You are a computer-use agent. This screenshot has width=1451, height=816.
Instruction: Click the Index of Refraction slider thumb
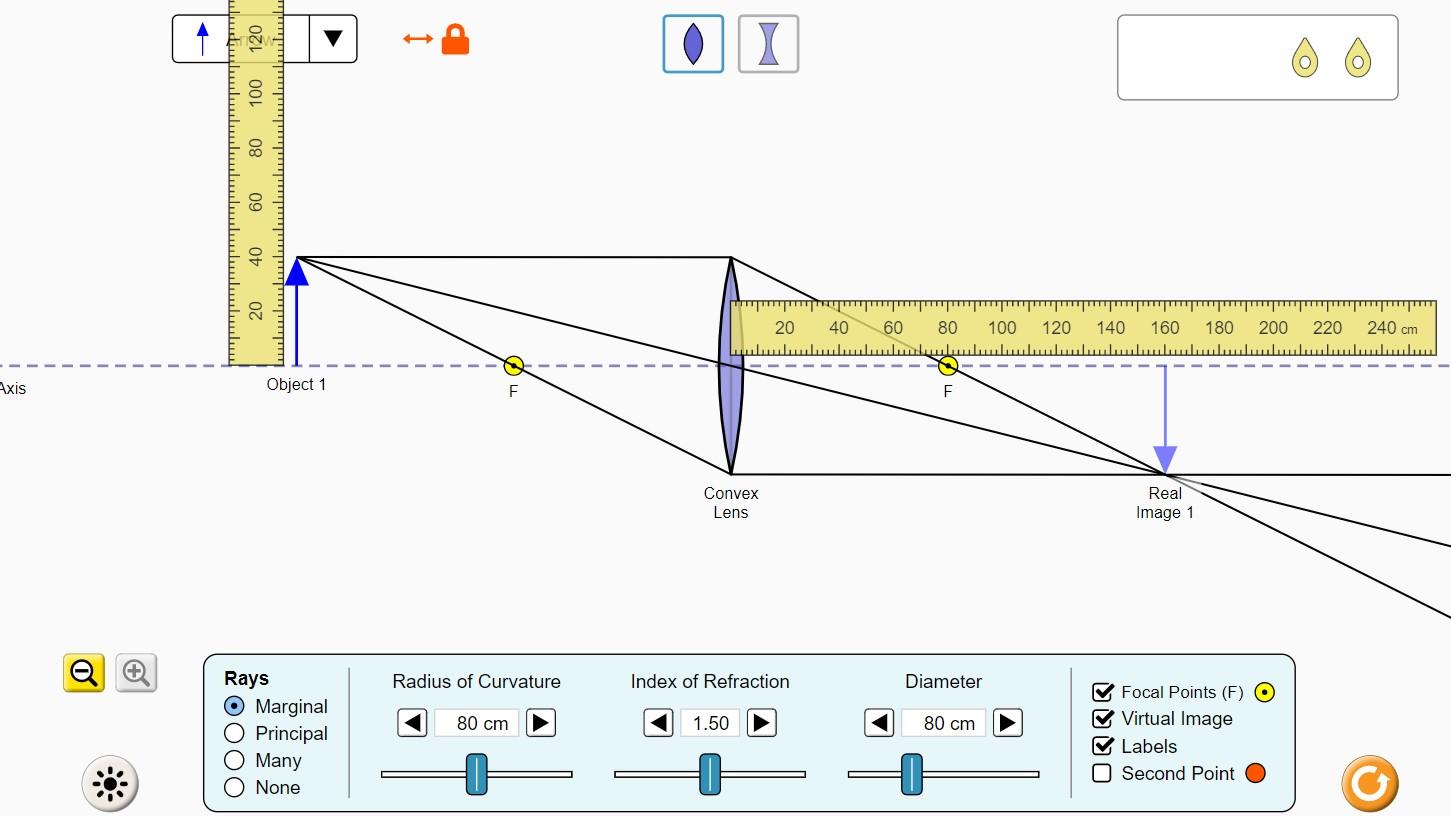[710, 774]
